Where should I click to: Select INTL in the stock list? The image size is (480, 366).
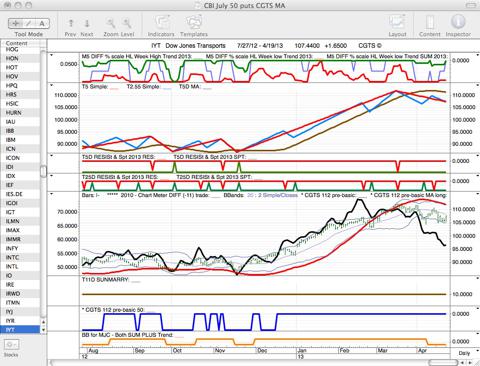click(20, 266)
